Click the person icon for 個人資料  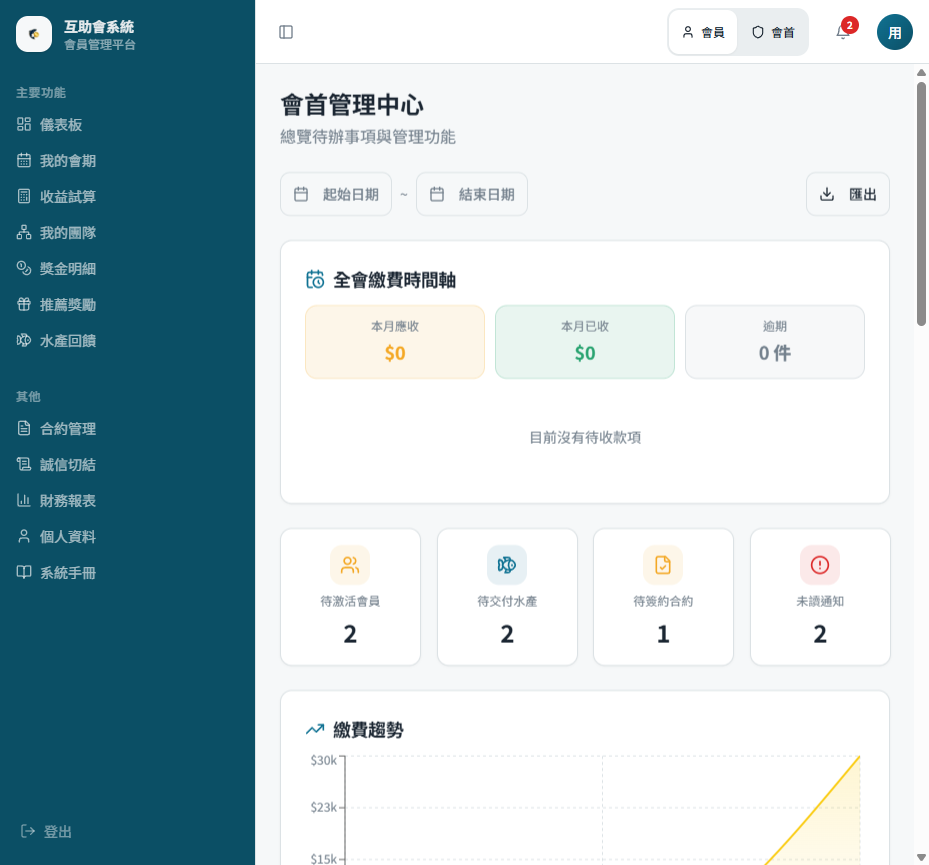[24, 536]
